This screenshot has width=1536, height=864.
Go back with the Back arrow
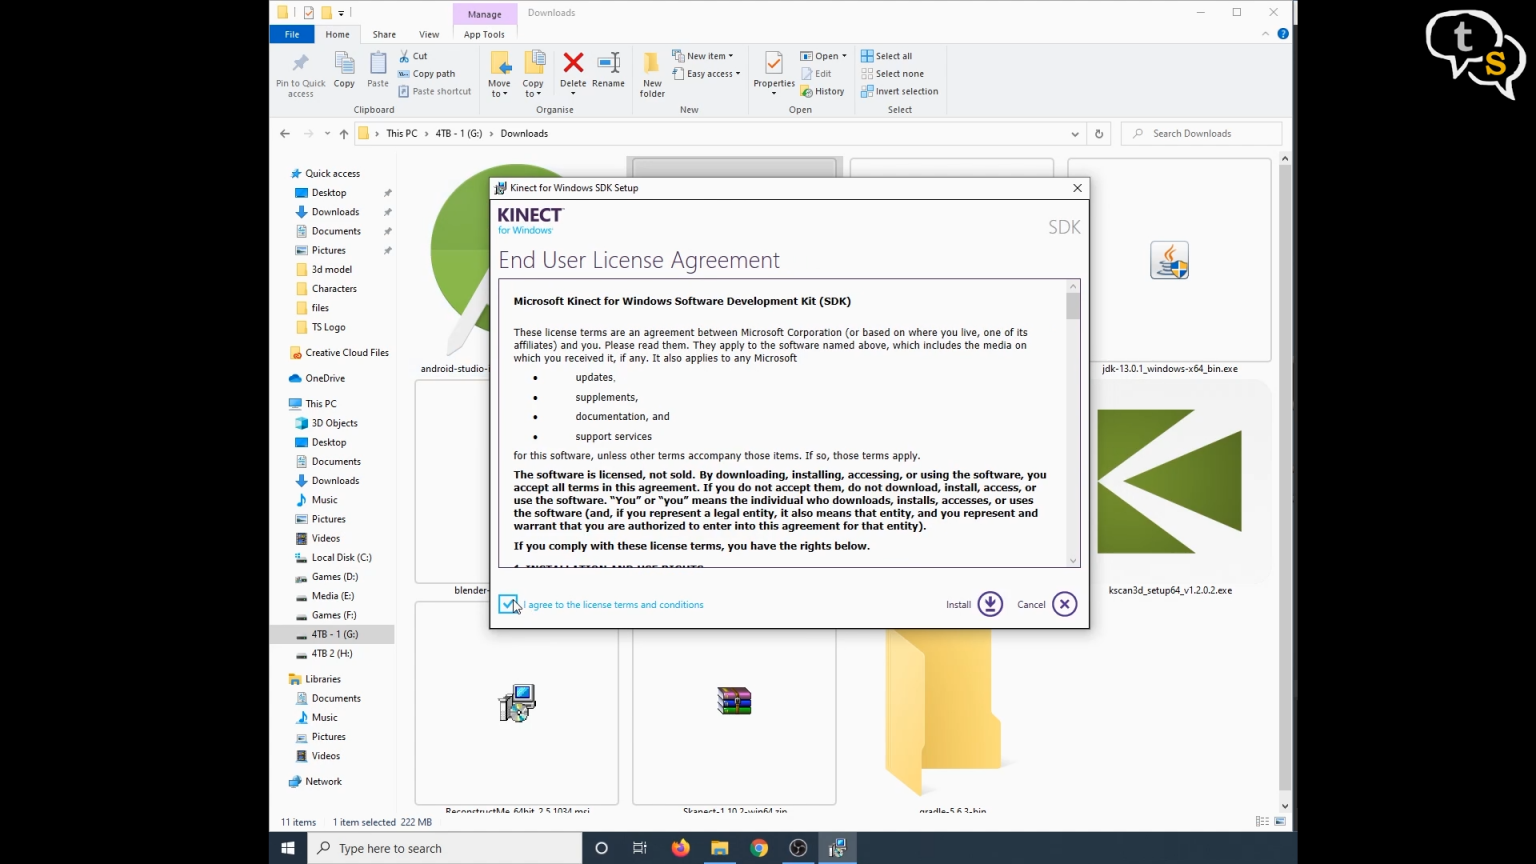pos(285,133)
